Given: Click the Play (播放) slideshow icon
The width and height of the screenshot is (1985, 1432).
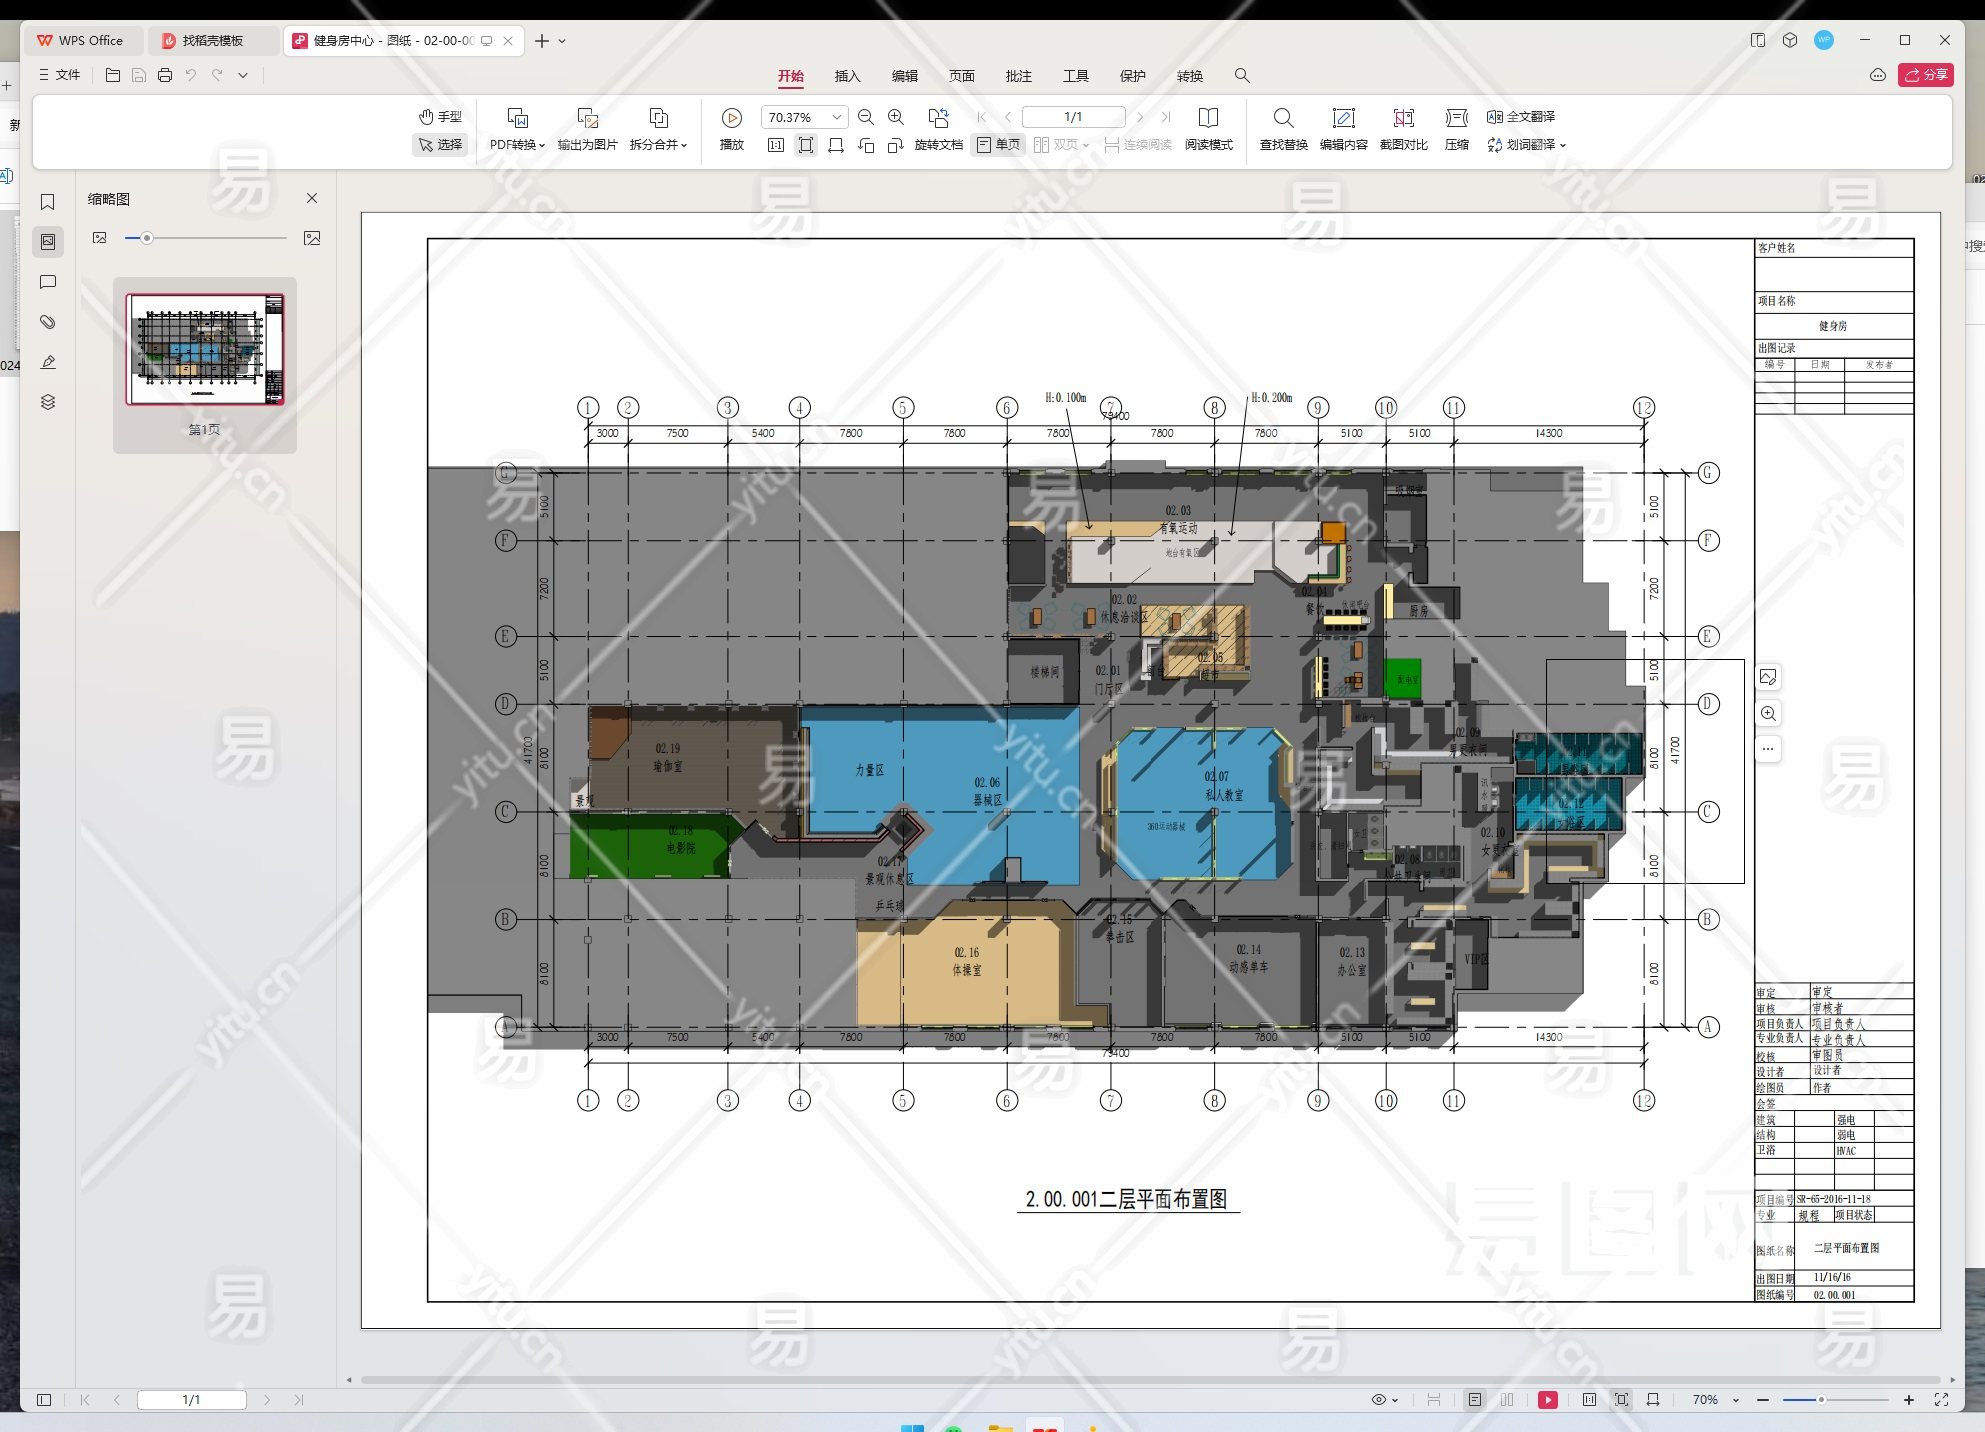Looking at the screenshot, I should click(x=731, y=118).
